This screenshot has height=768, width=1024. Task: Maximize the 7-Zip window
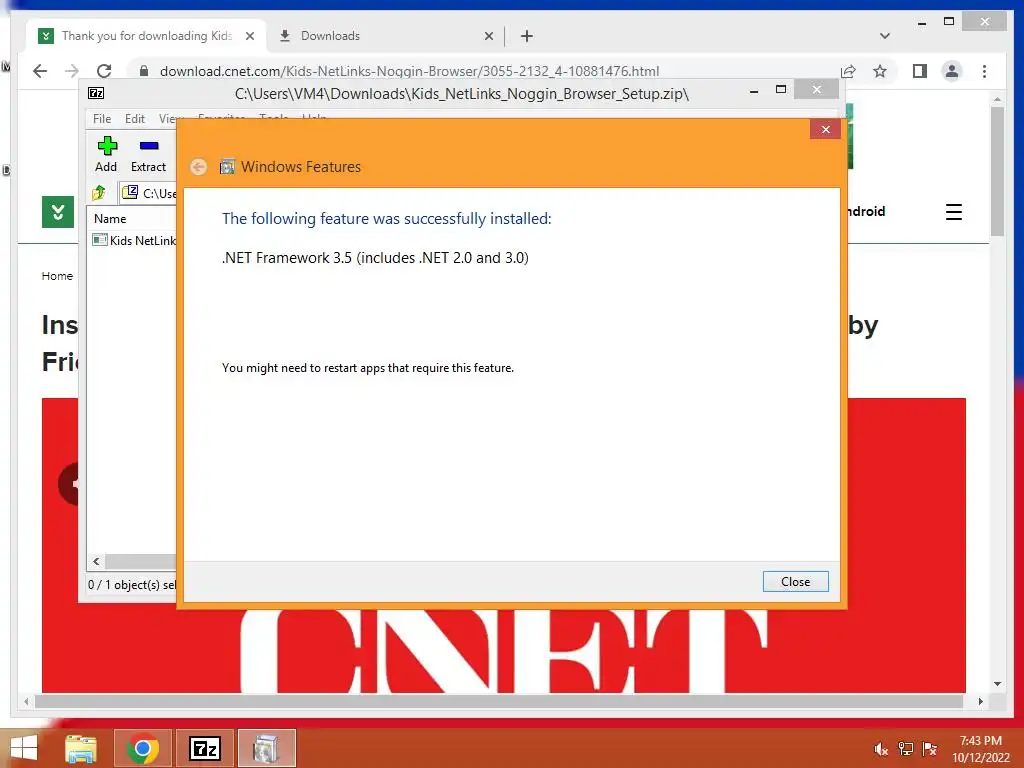780,90
